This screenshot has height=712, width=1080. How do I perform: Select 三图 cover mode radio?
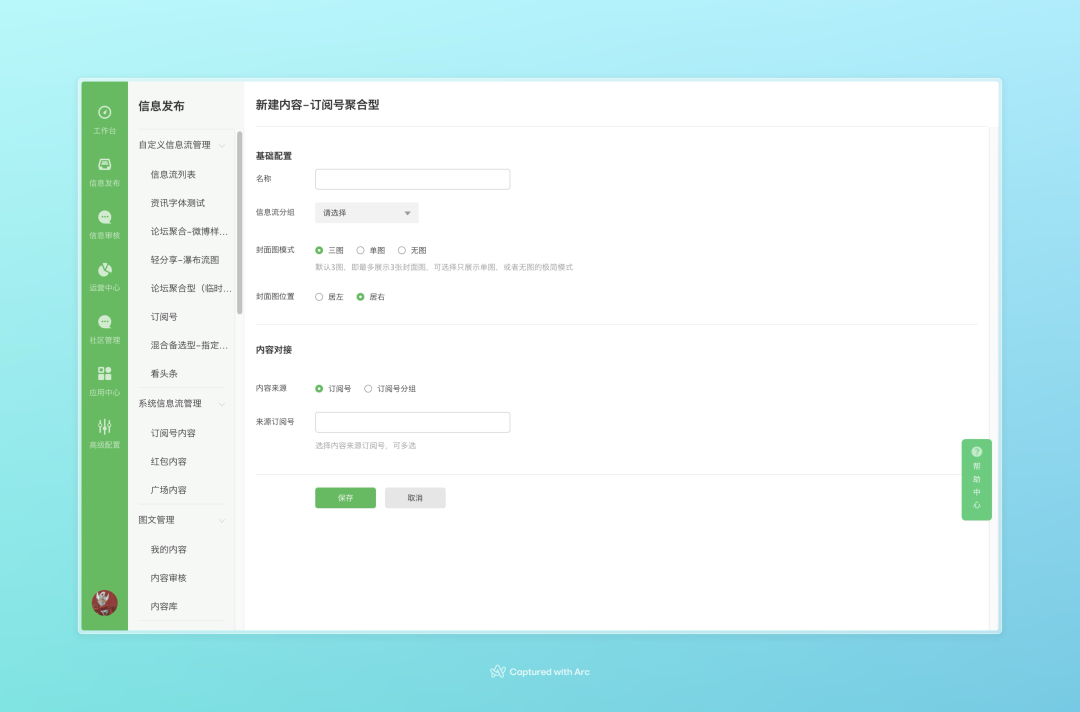[x=319, y=251]
